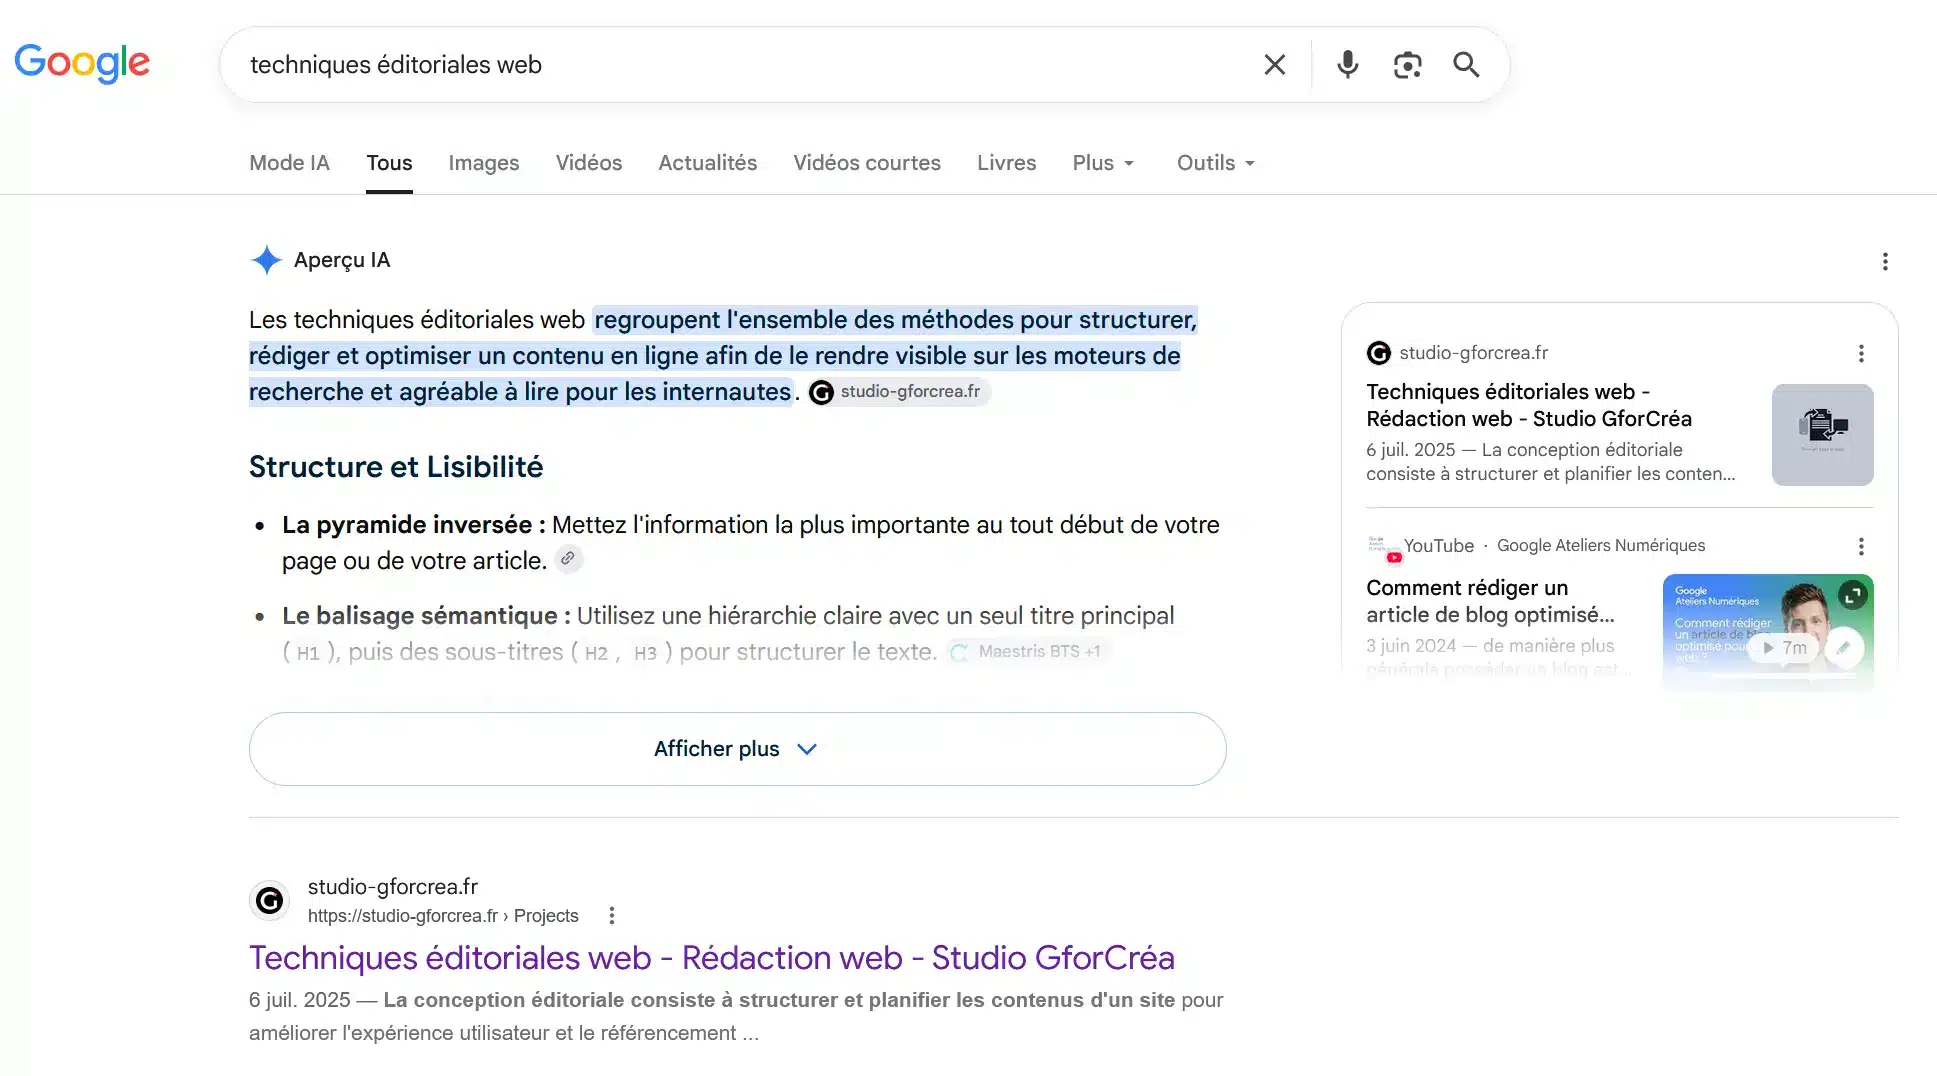1937x1076 pixels.
Task: Click studio-gforcrea.fr site name in result
Action: pyautogui.click(x=393, y=887)
